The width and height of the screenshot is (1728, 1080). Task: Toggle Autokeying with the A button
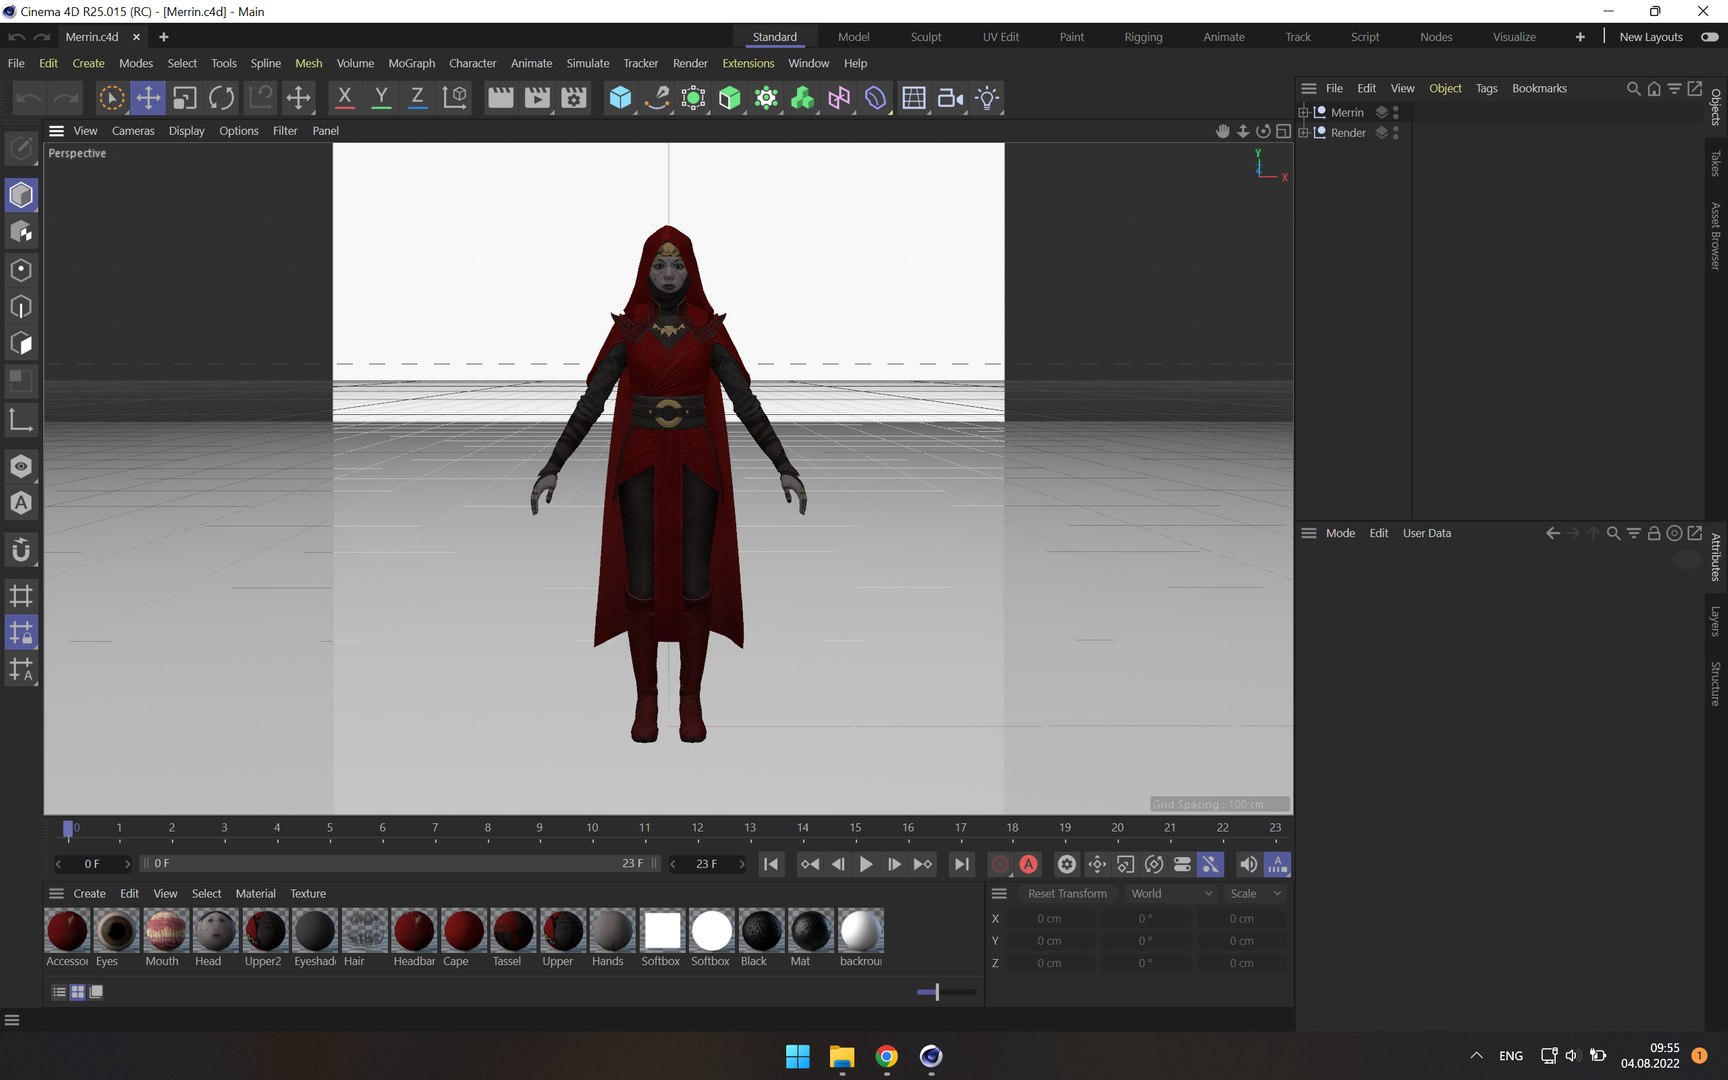click(1029, 864)
